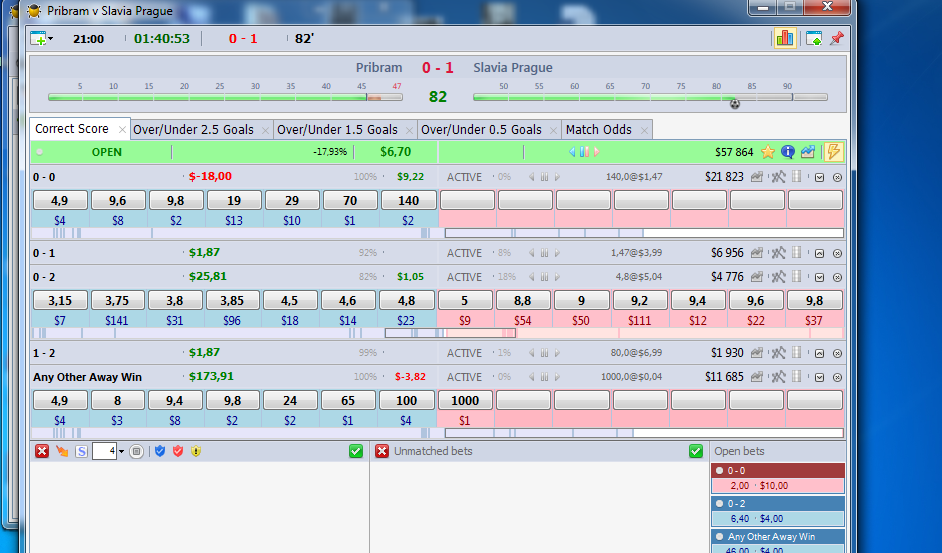This screenshot has height=553, width=942.
Task: Close the Over/Under 2.5 Goals tab
Action: pyautogui.click(x=265, y=130)
